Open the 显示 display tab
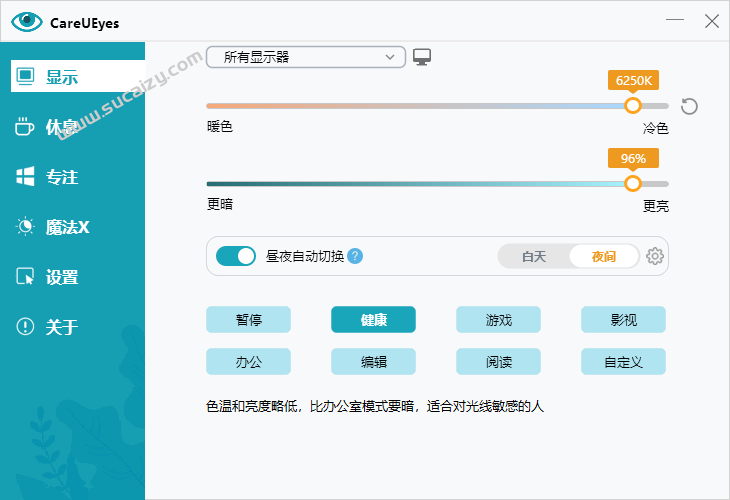Viewport: 730px width, 500px height. [78, 76]
